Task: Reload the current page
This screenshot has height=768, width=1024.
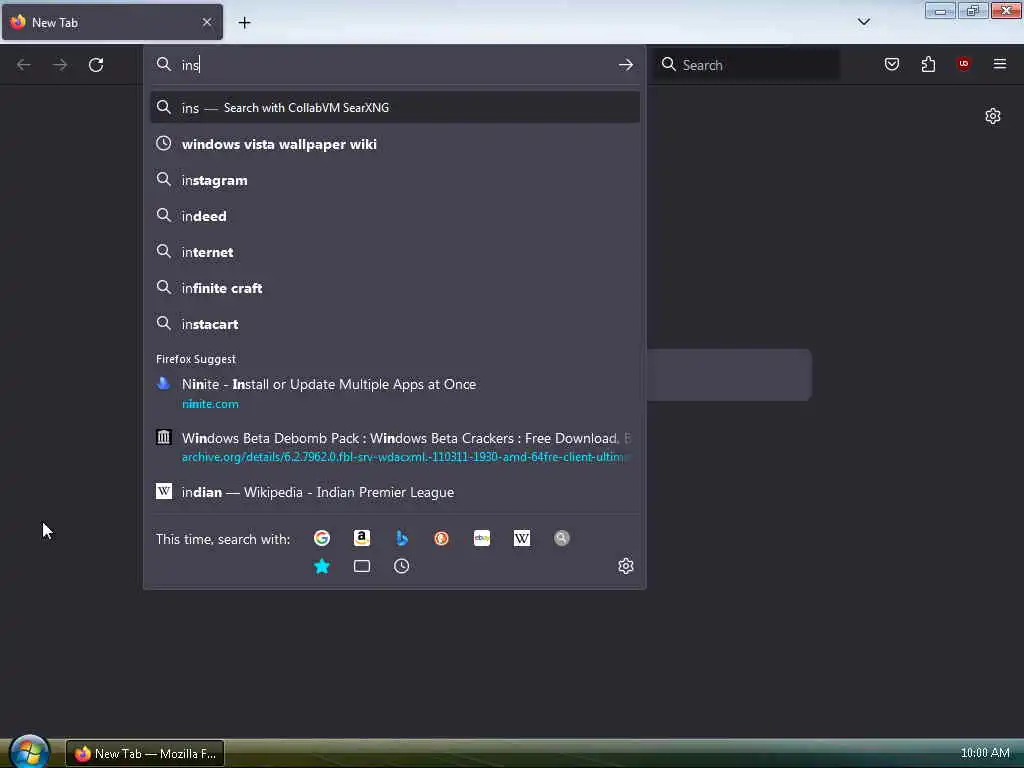Action: tap(96, 65)
